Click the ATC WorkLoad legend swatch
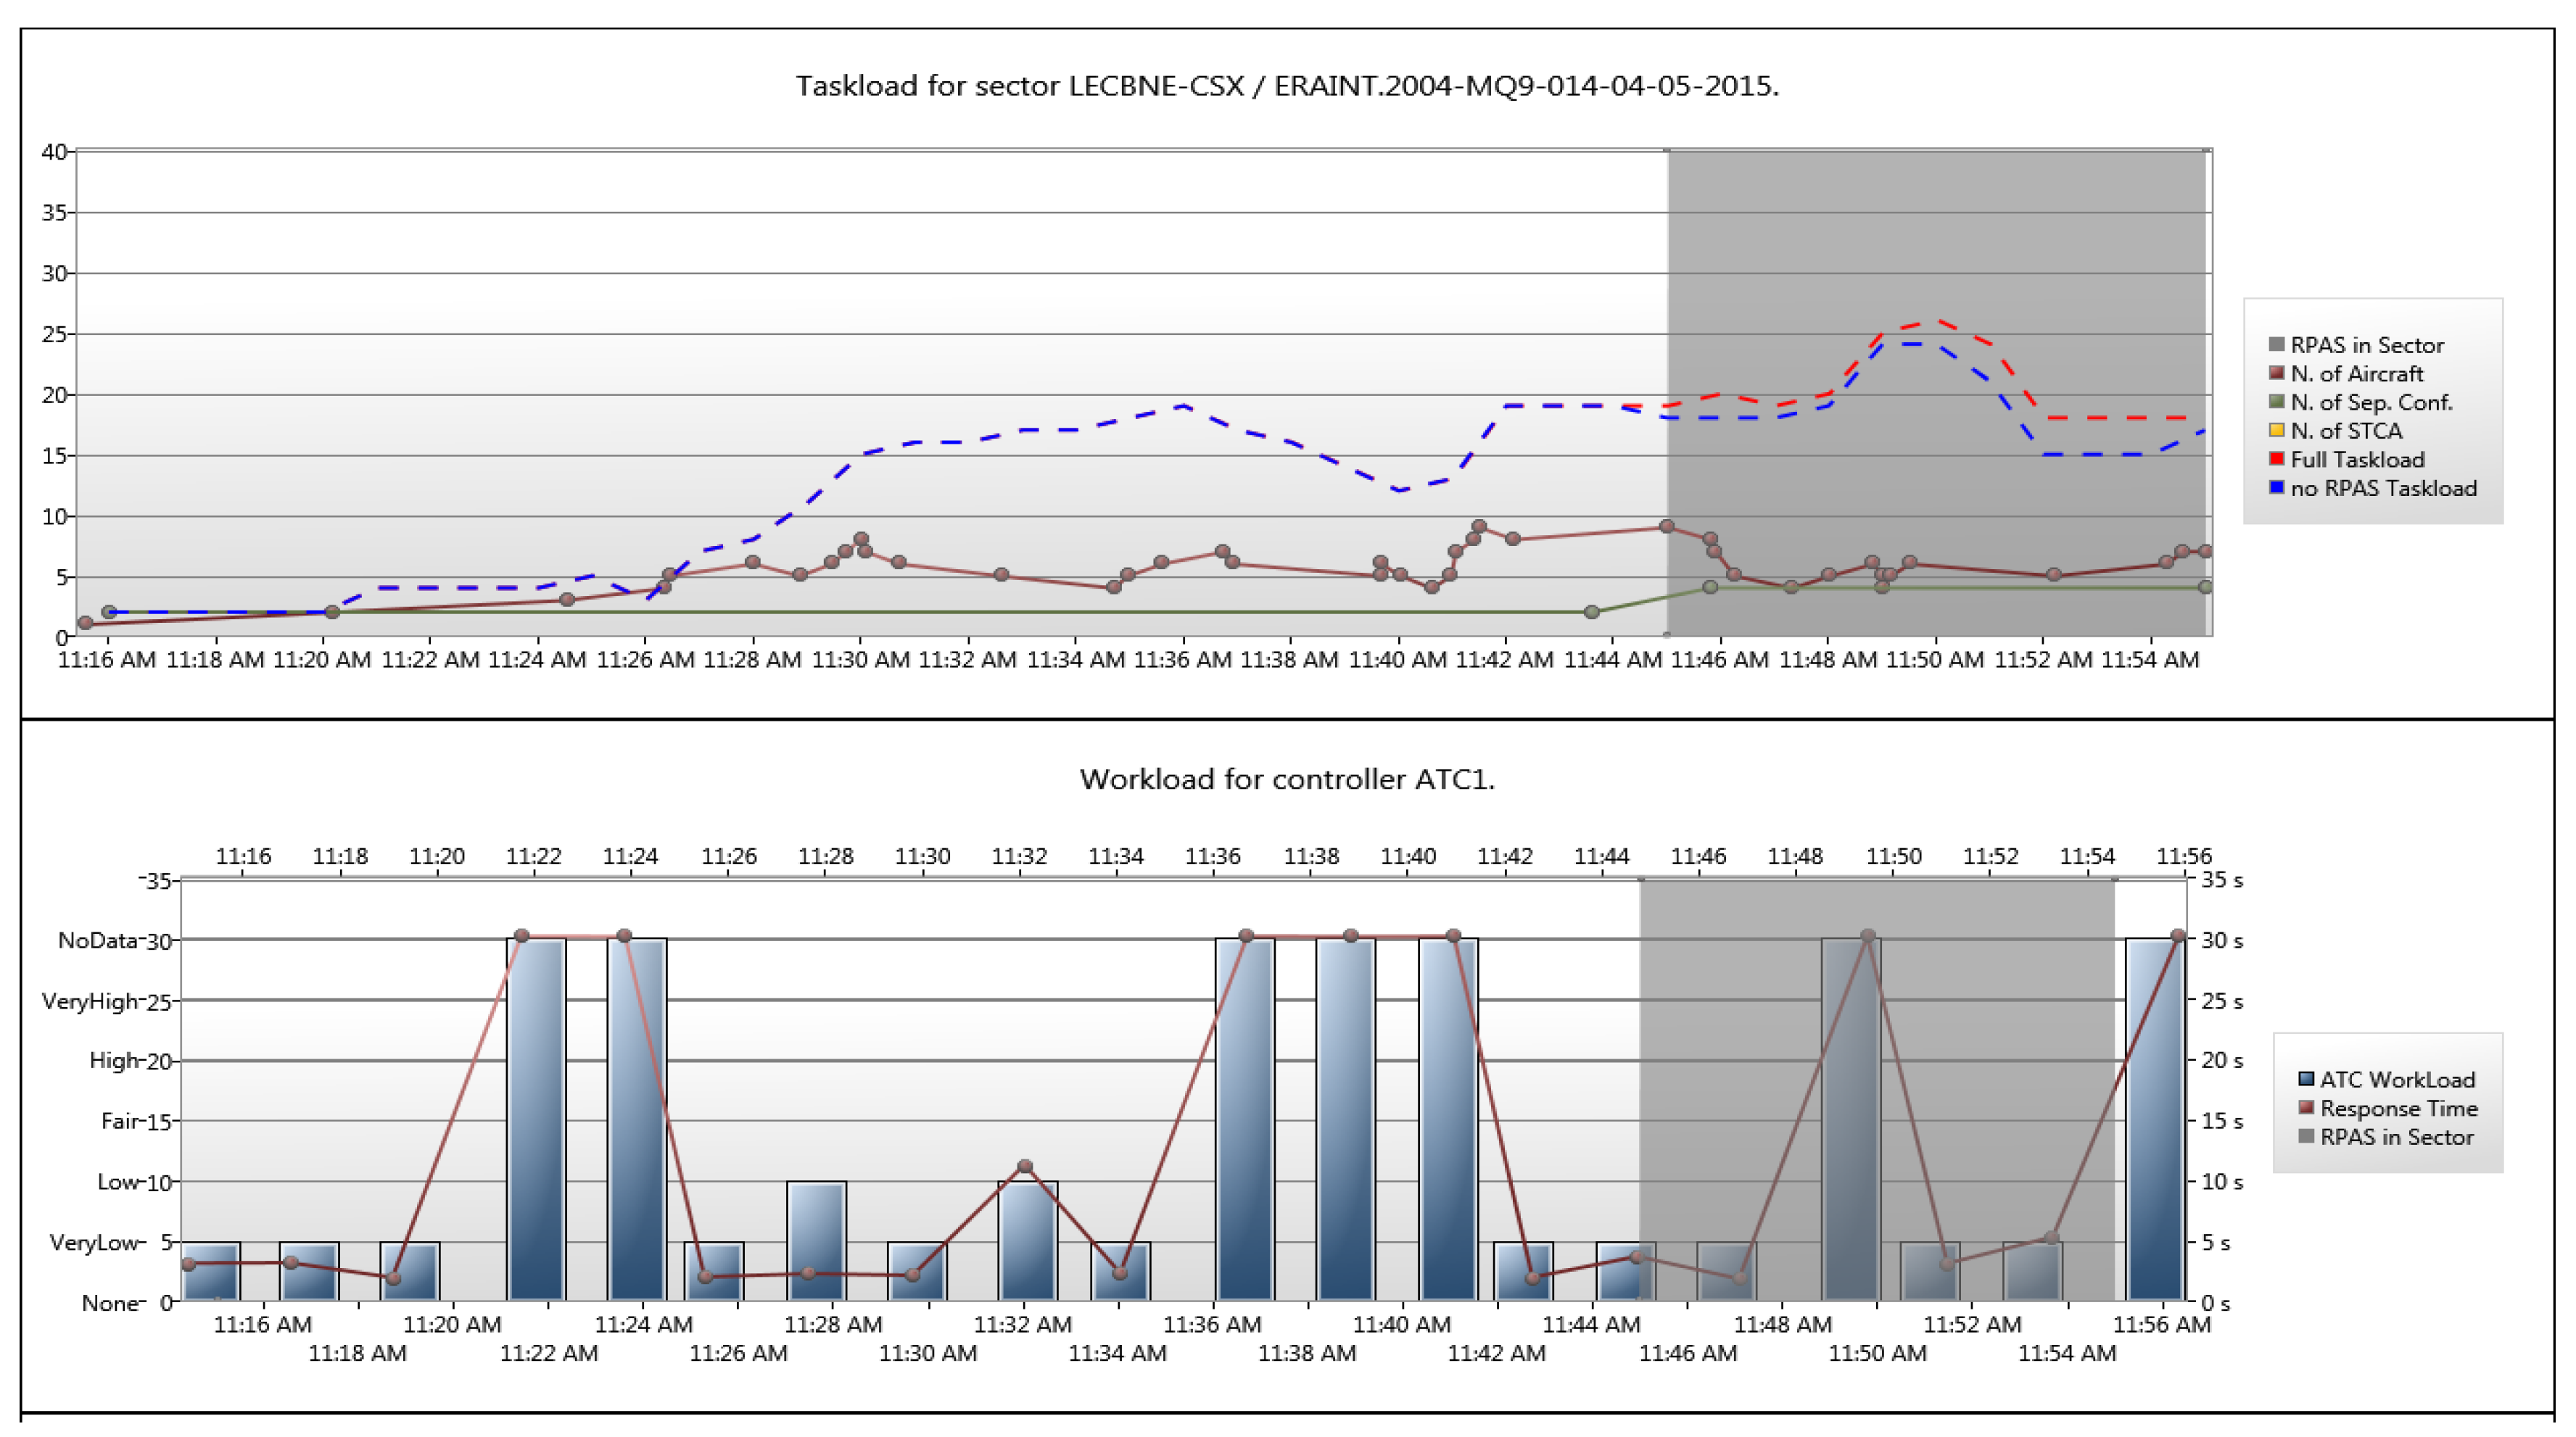Image resolution: width=2576 pixels, height=1437 pixels. click(2306, 1079)
